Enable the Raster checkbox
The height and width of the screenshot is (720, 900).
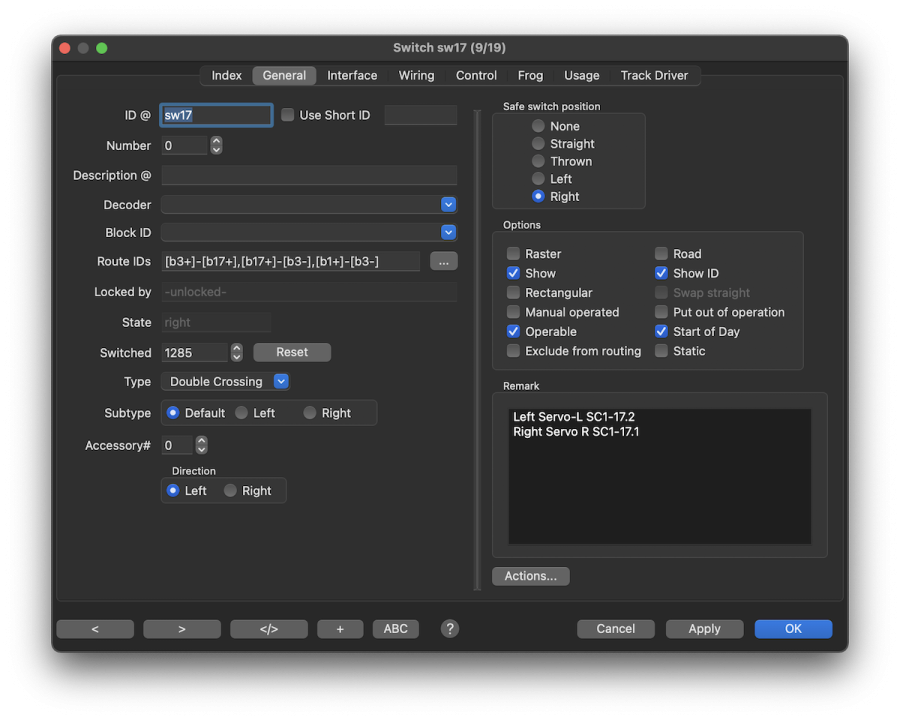tap(514, 254)
